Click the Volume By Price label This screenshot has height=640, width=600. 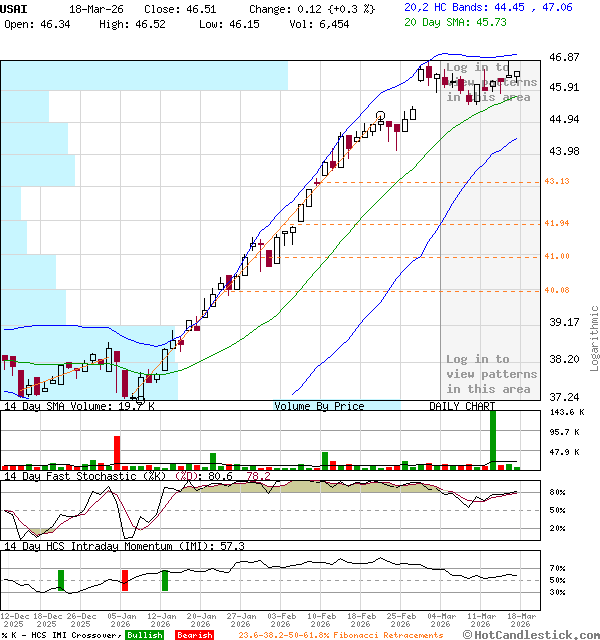[319, 406]
